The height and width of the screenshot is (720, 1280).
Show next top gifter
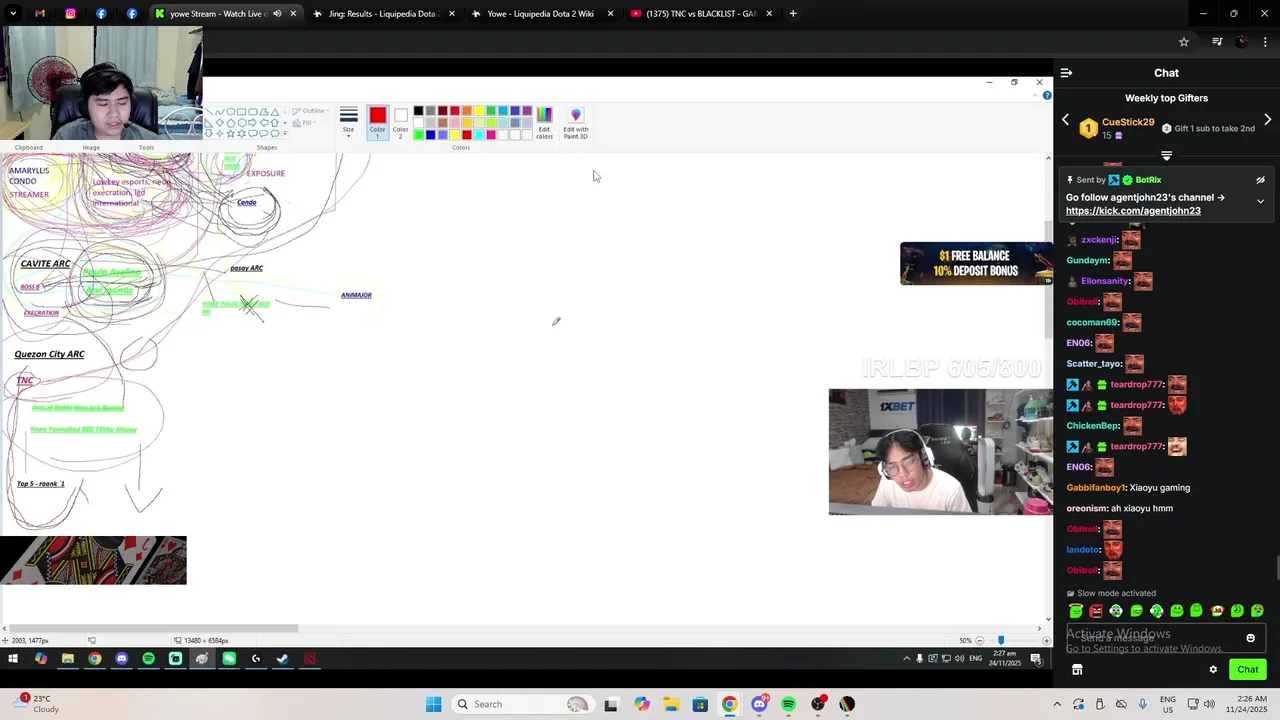tap(1268, 120)
